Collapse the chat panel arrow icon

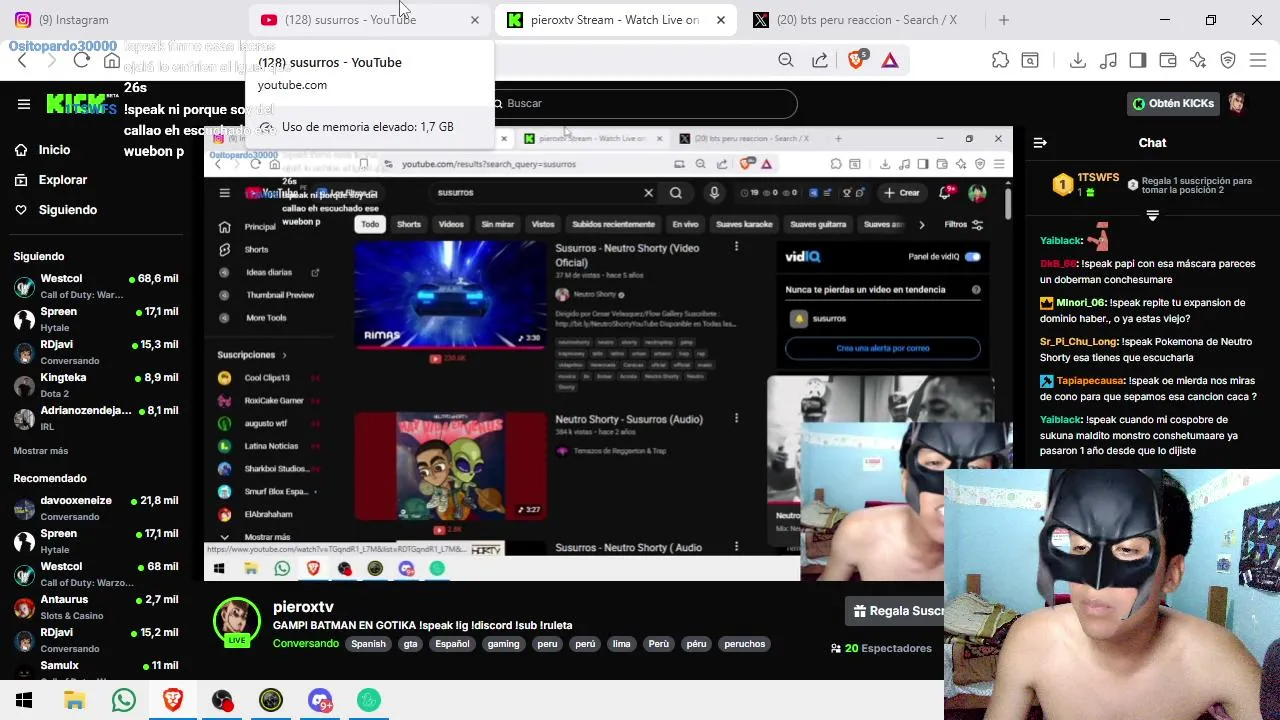(x=1040, y=143)
